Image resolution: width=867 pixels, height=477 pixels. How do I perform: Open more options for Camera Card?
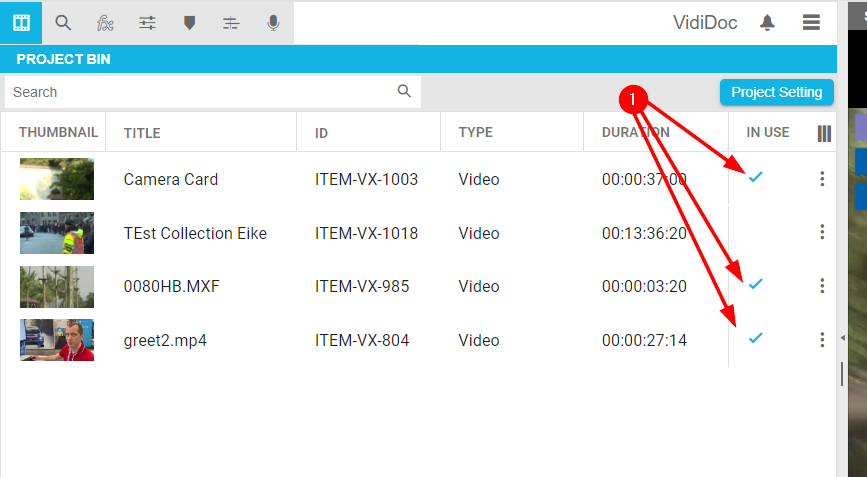tap(822, 179)
